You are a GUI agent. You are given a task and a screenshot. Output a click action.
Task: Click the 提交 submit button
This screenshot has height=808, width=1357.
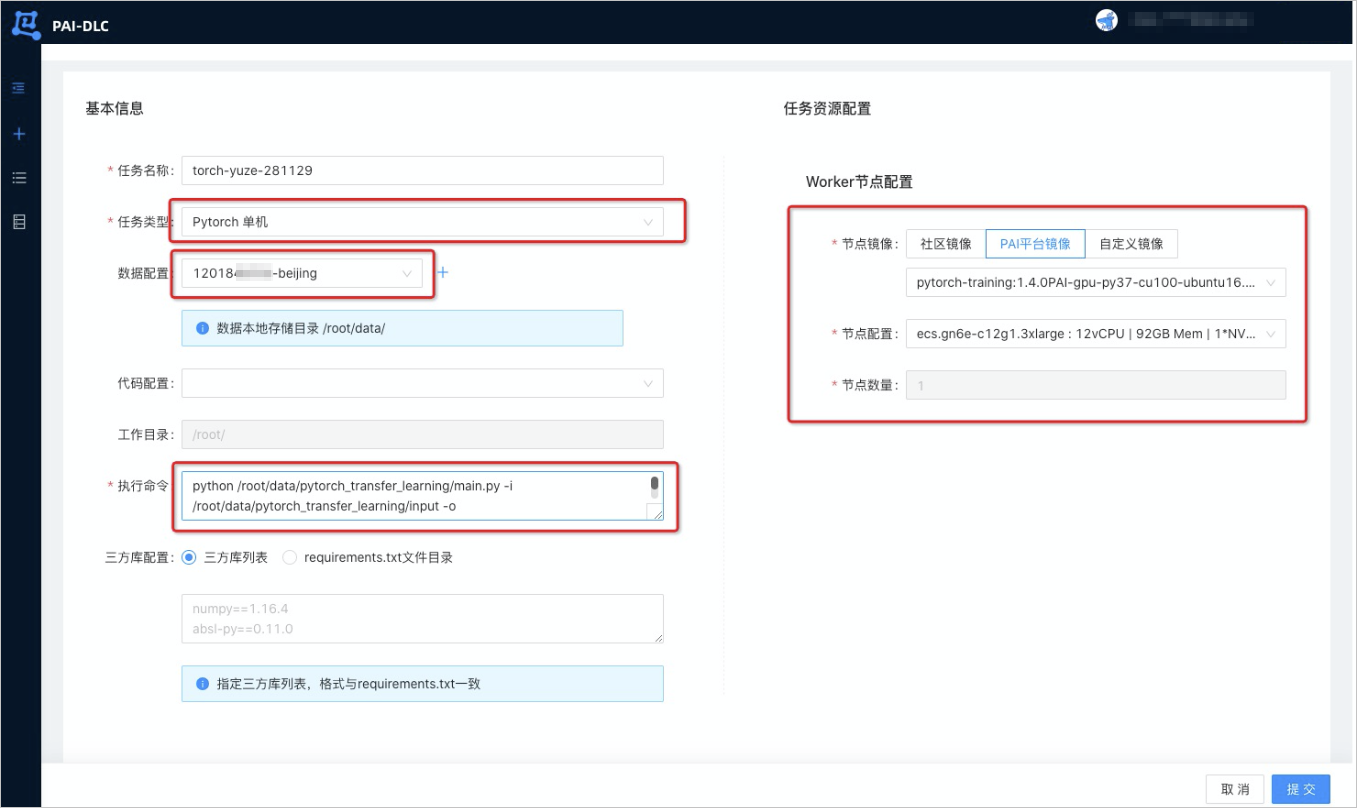pyautogui.click(x=1301, y=789)
